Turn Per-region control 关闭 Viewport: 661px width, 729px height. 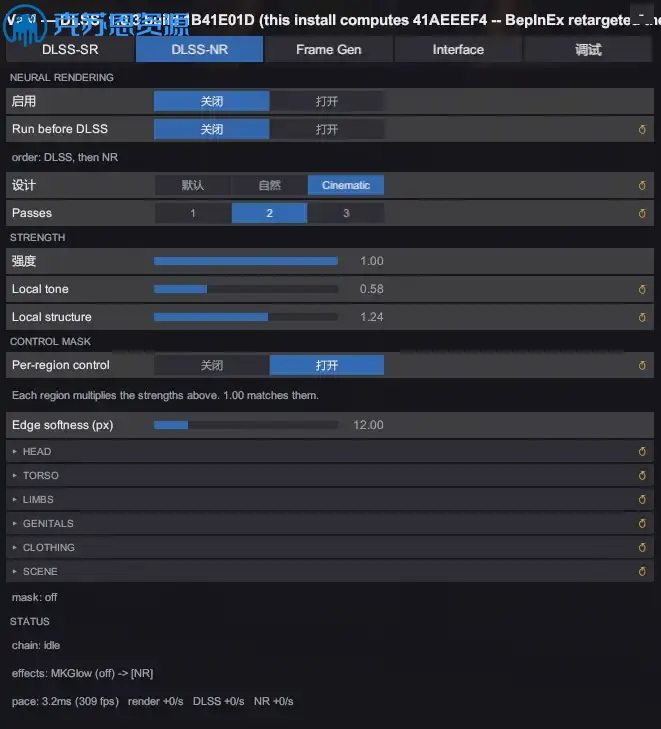pyautogui.click(x=212, y=365)
